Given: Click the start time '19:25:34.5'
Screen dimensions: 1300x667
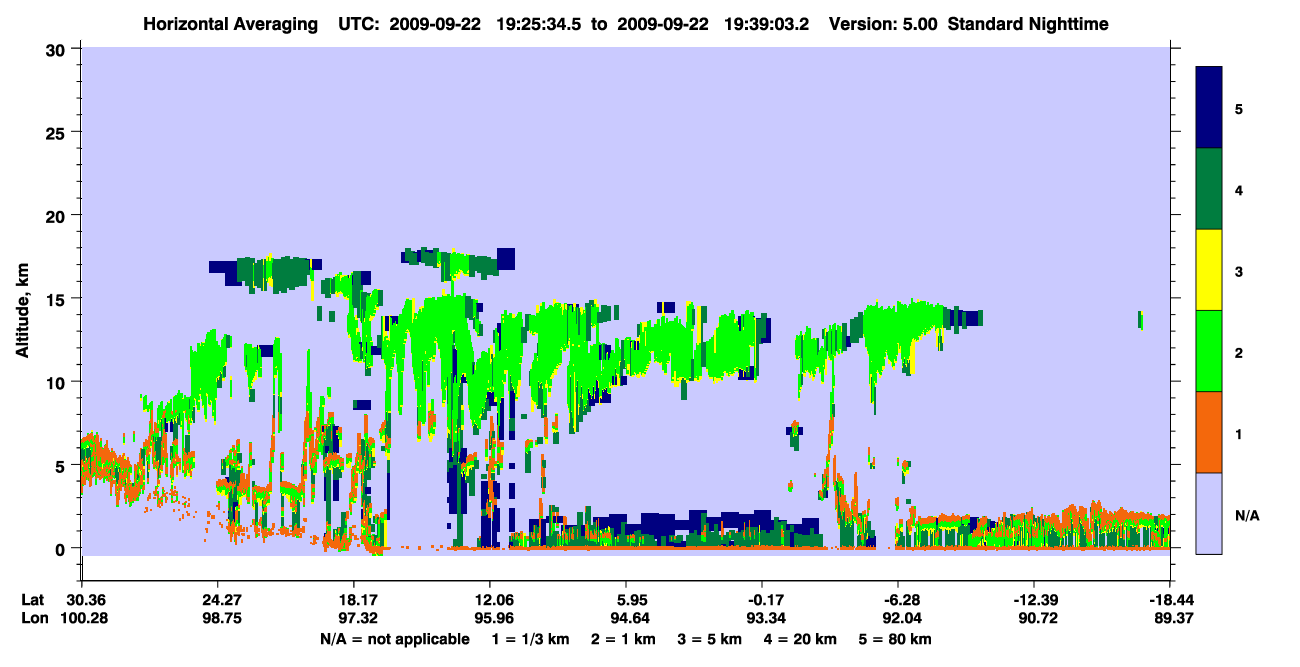Looking at the screenshot, I should [x=540, y=24].
